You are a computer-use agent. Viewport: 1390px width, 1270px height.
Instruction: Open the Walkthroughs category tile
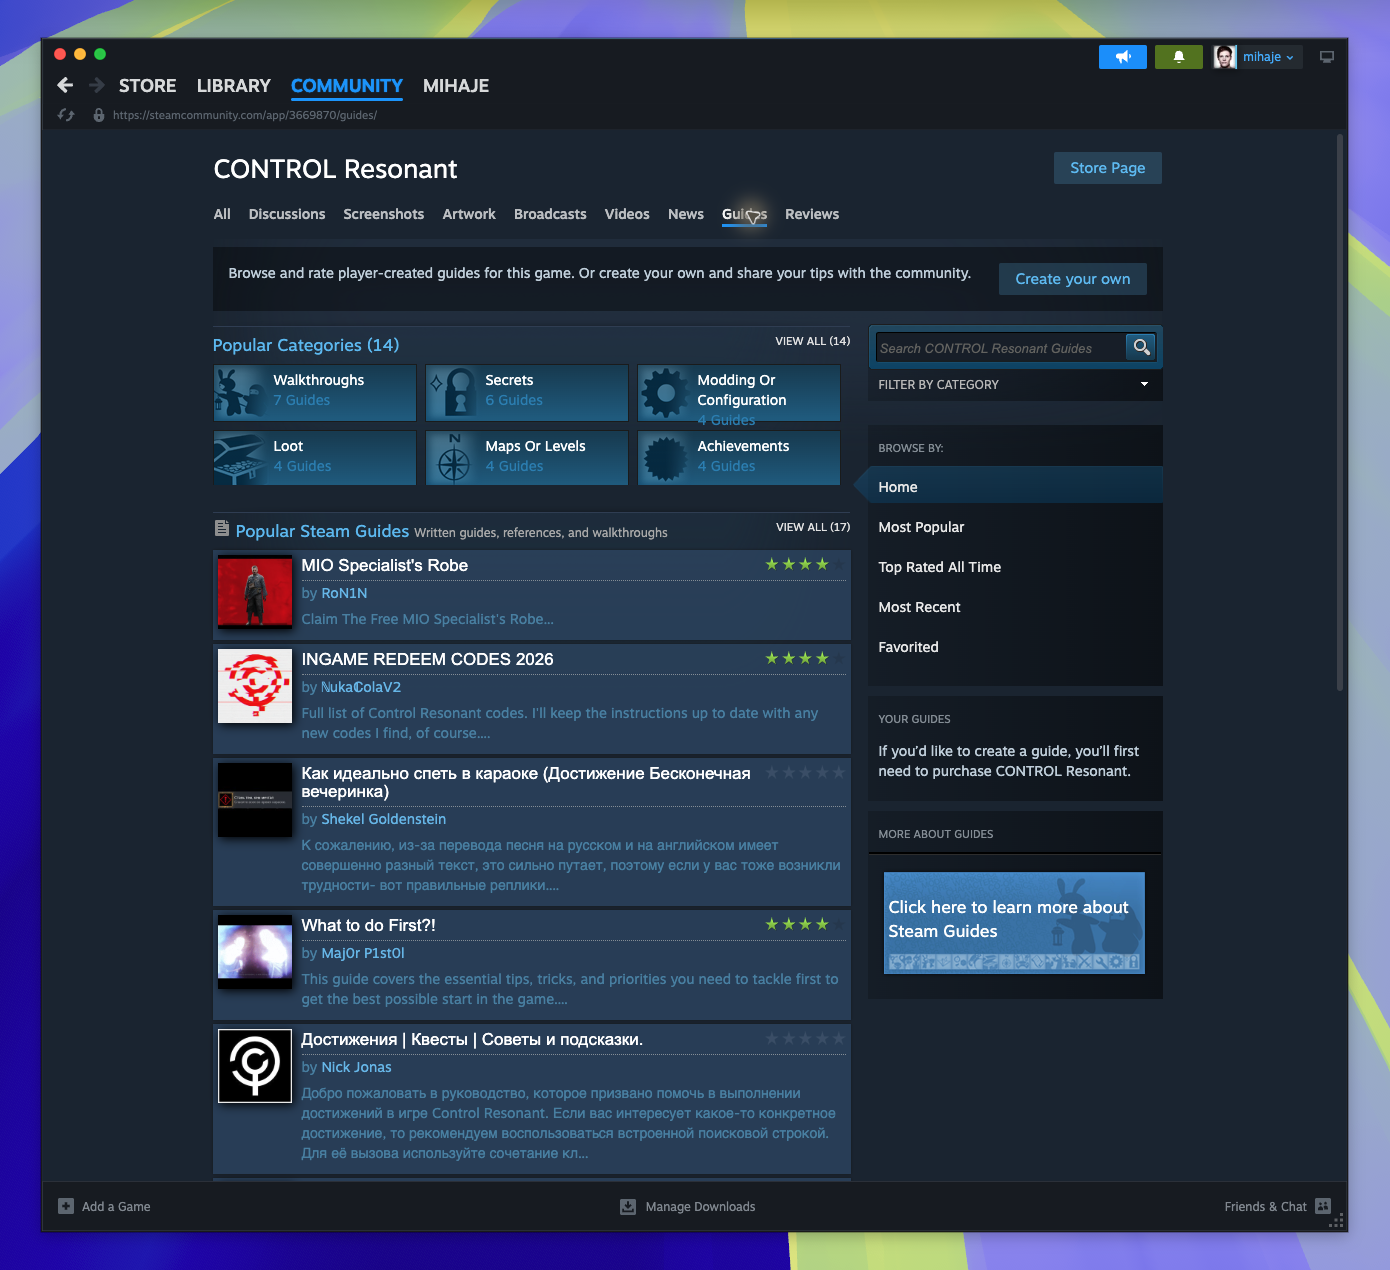[x=314, y=392]
